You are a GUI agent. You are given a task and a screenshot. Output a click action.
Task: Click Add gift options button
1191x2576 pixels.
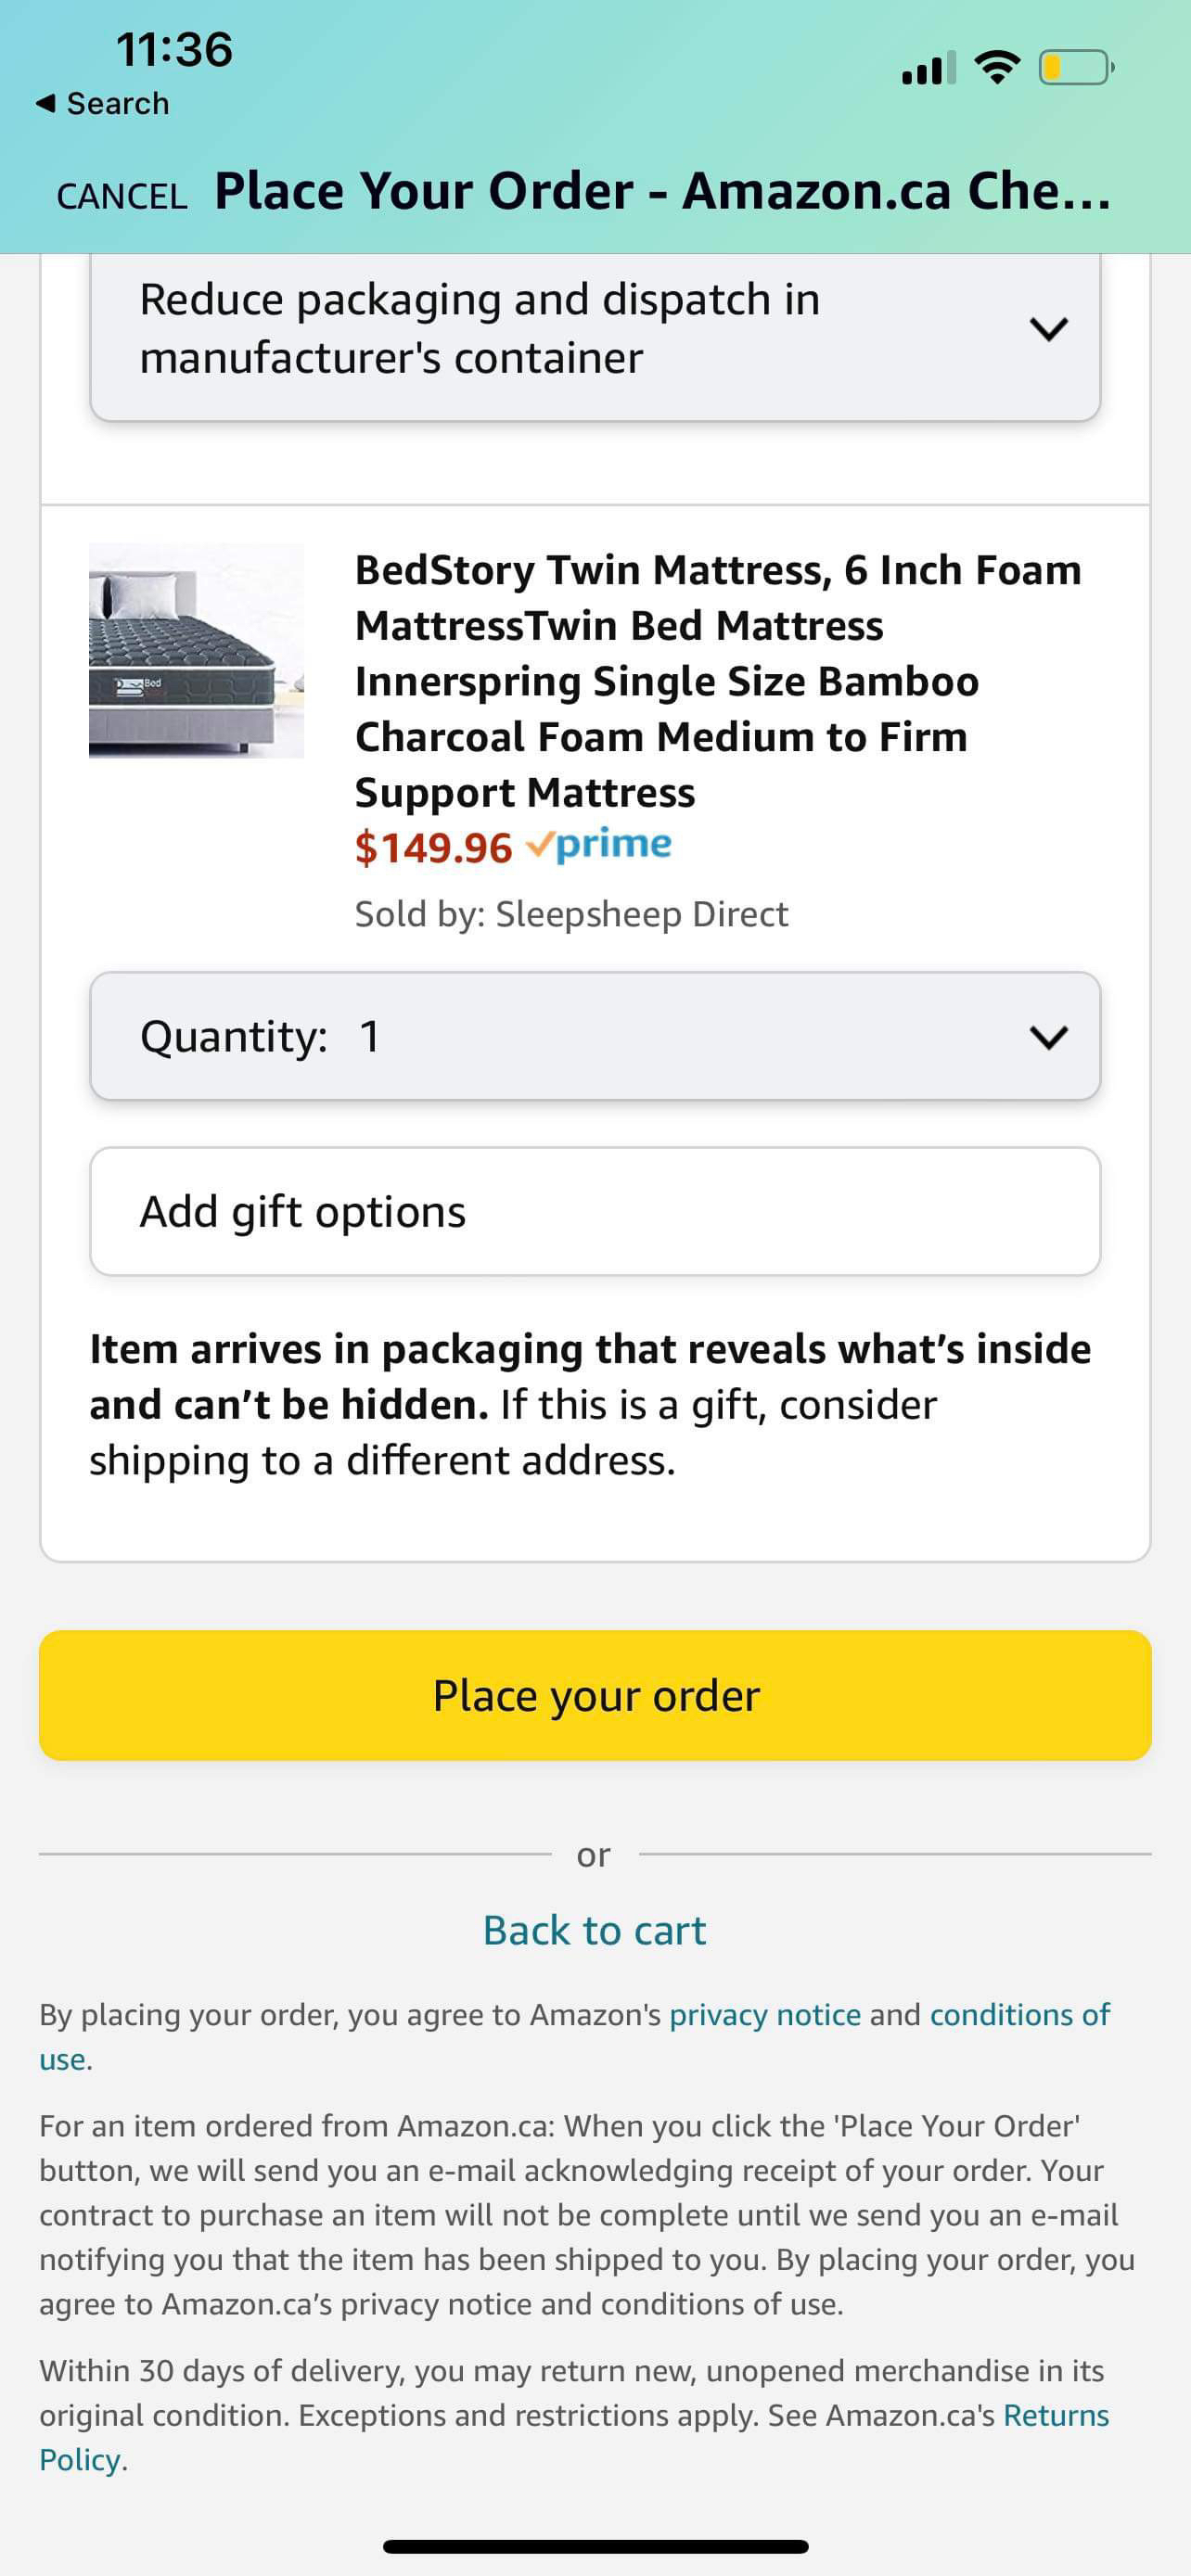click(595, 1211)
